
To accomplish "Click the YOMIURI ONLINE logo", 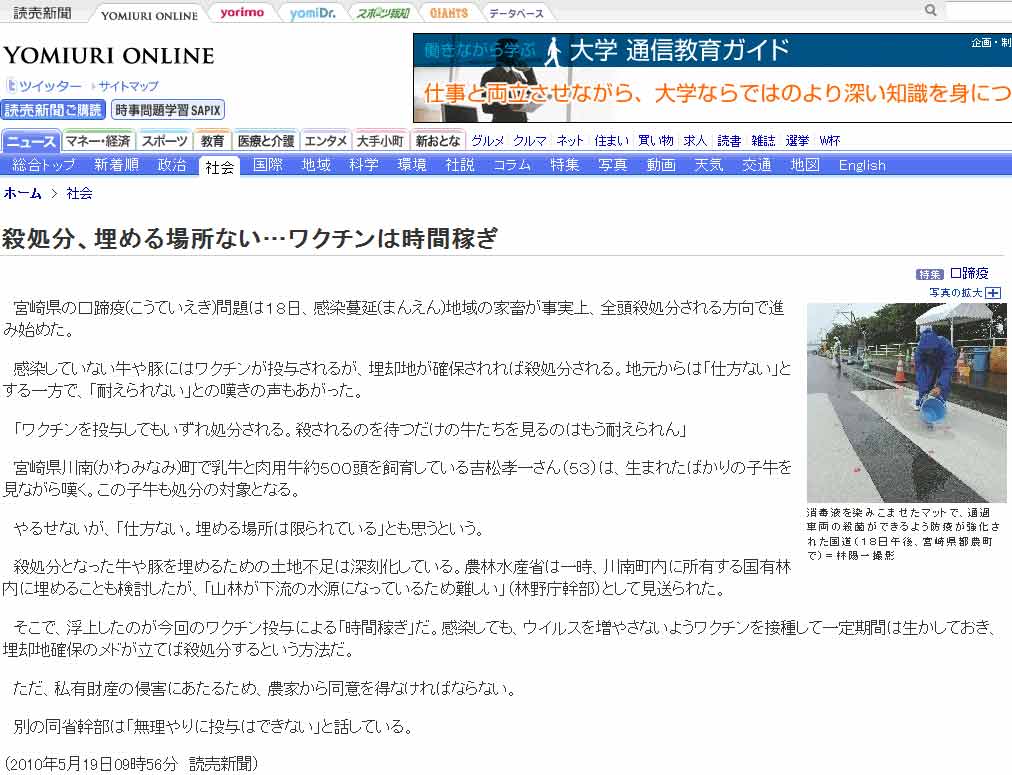I will 108,56.
